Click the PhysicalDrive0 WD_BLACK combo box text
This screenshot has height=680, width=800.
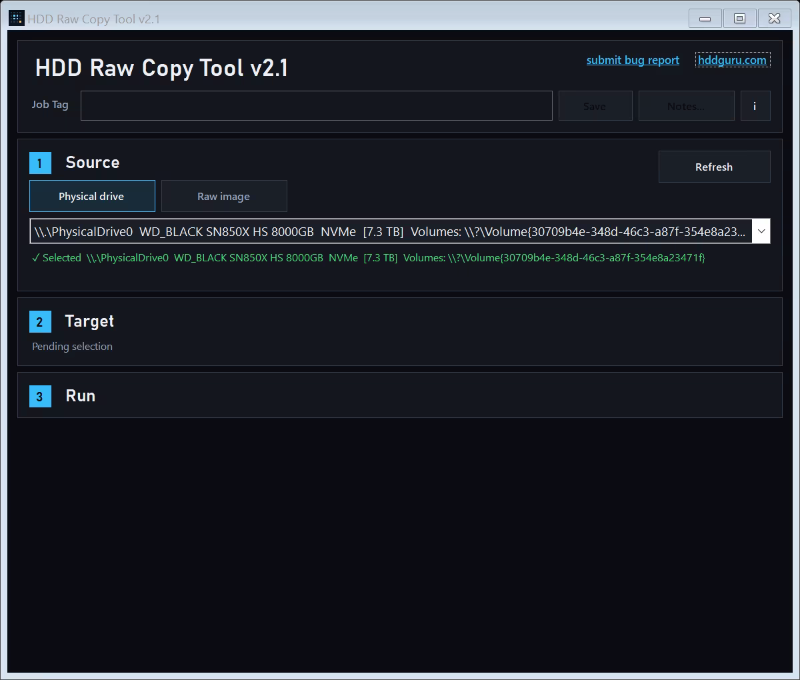point(388,232)
